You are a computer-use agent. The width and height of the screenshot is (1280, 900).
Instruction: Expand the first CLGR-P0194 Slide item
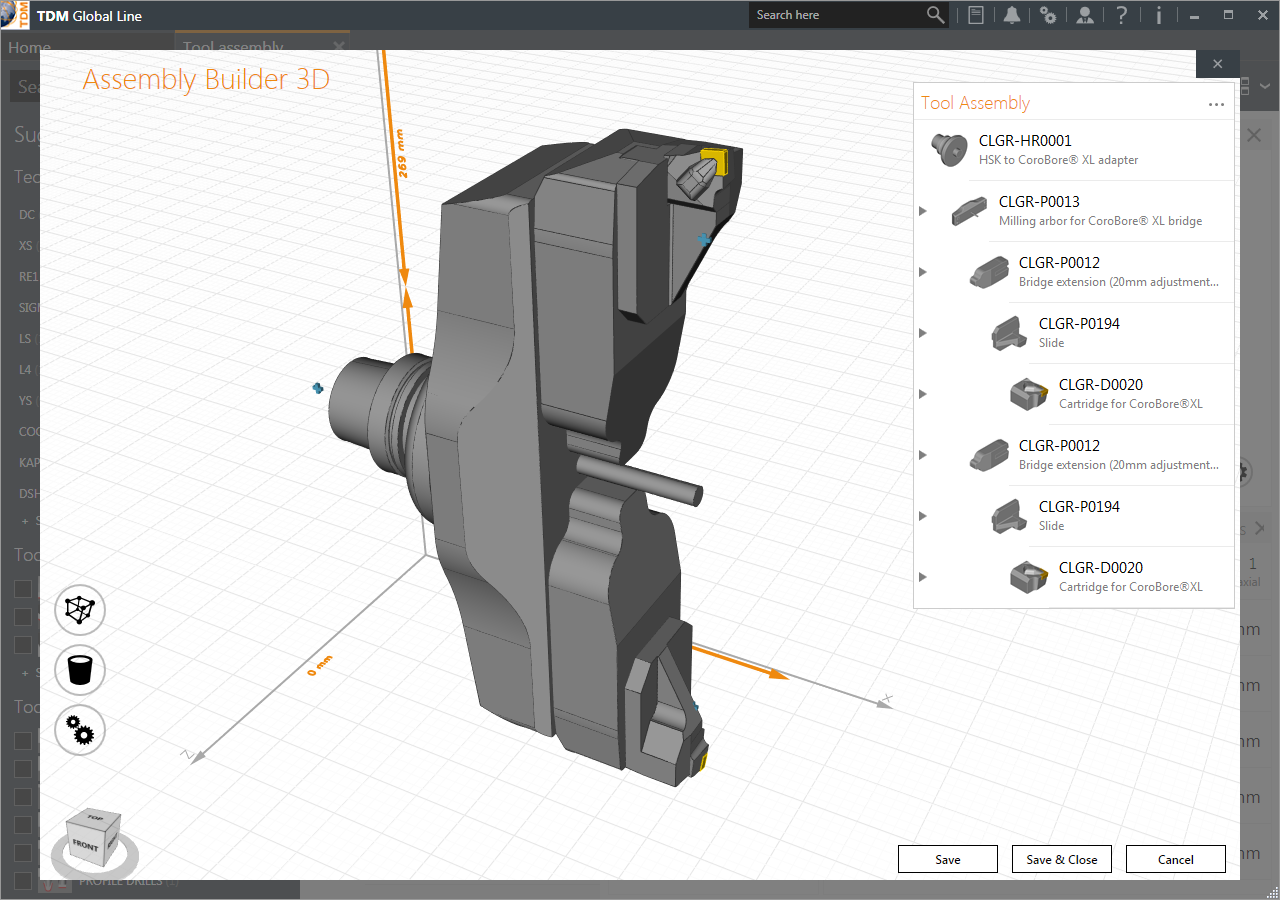coord(923,333)
